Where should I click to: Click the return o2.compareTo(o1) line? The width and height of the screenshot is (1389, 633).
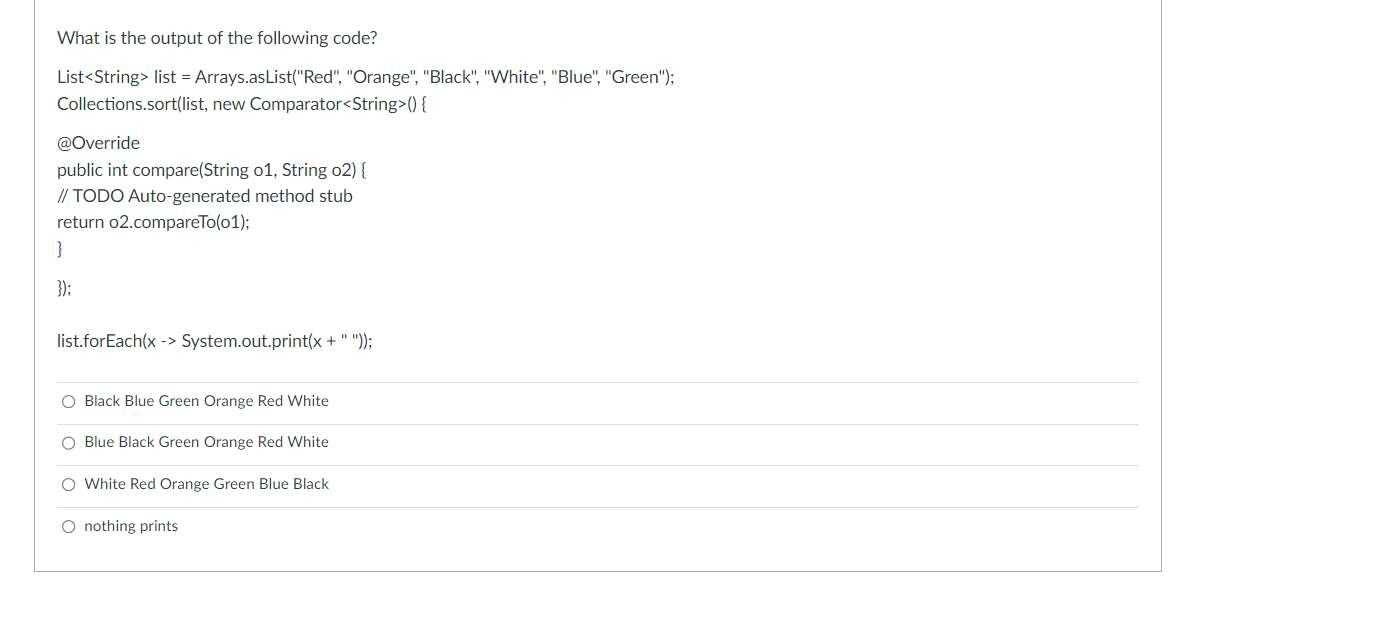pos(153,221)
